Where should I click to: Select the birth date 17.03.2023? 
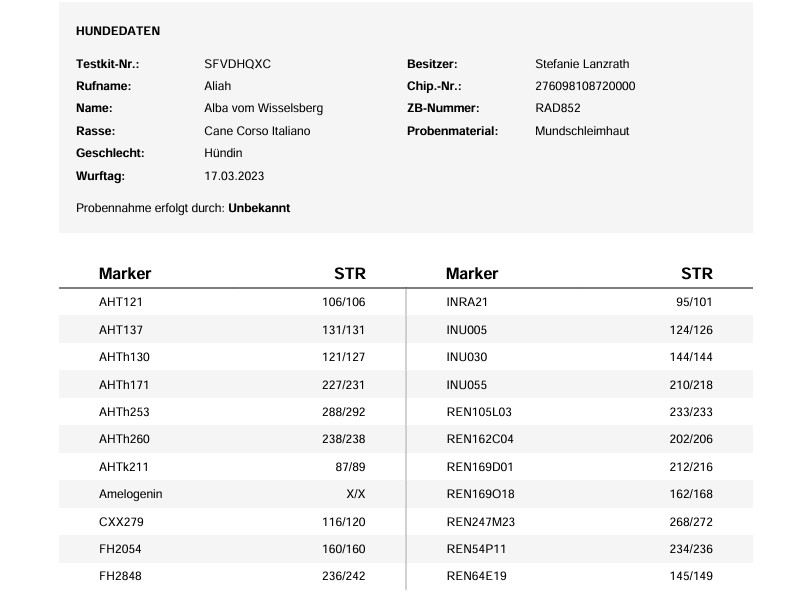point(234,176)
